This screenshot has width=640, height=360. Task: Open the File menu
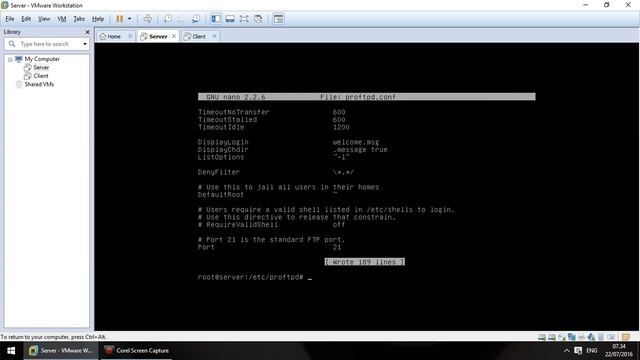pyautogui.click(x=10, y=19)
